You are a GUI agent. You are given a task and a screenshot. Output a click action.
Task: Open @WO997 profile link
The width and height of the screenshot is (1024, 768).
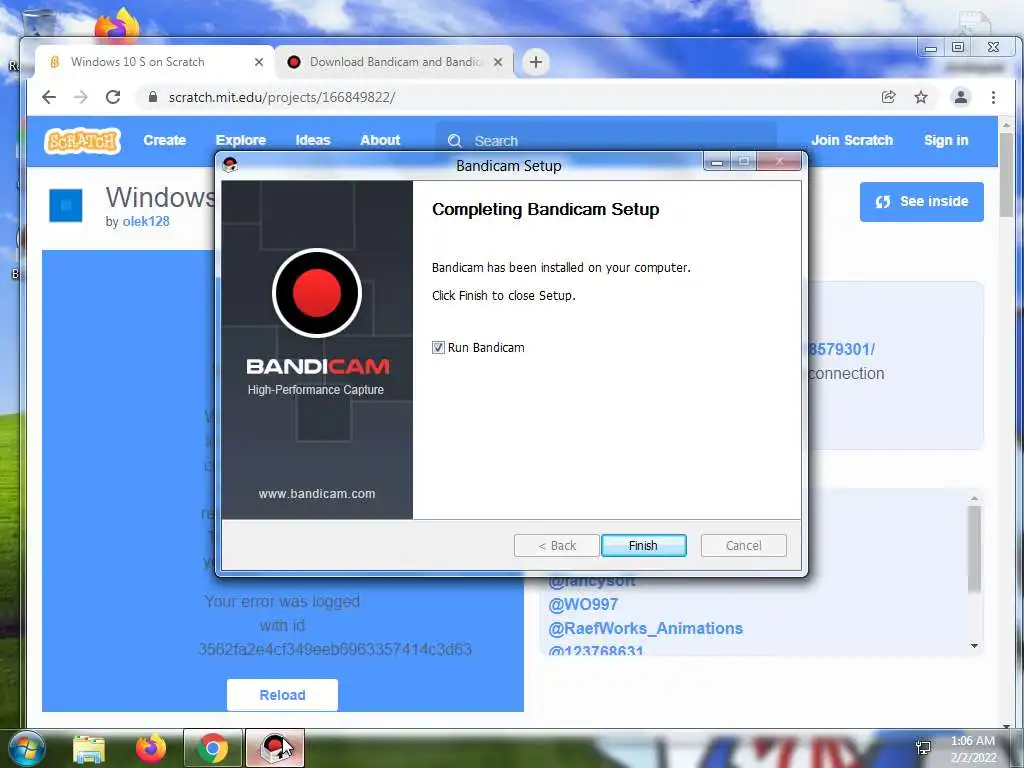click(583, 605)
